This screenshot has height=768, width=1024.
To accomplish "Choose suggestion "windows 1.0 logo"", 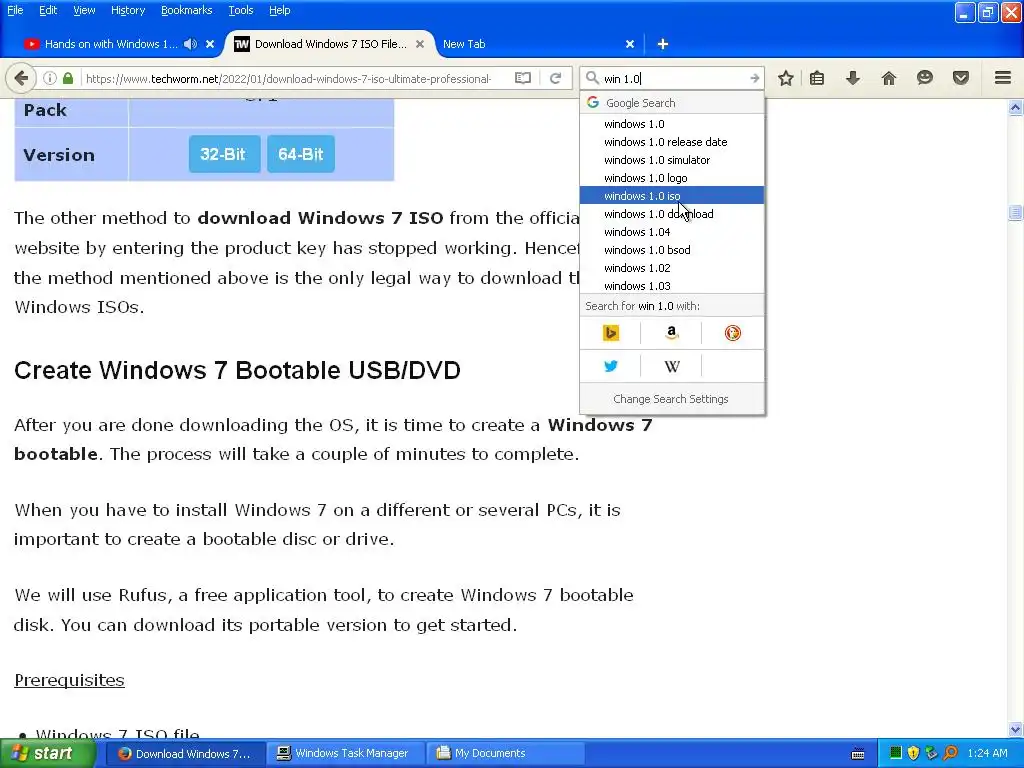I will (672, 178).
